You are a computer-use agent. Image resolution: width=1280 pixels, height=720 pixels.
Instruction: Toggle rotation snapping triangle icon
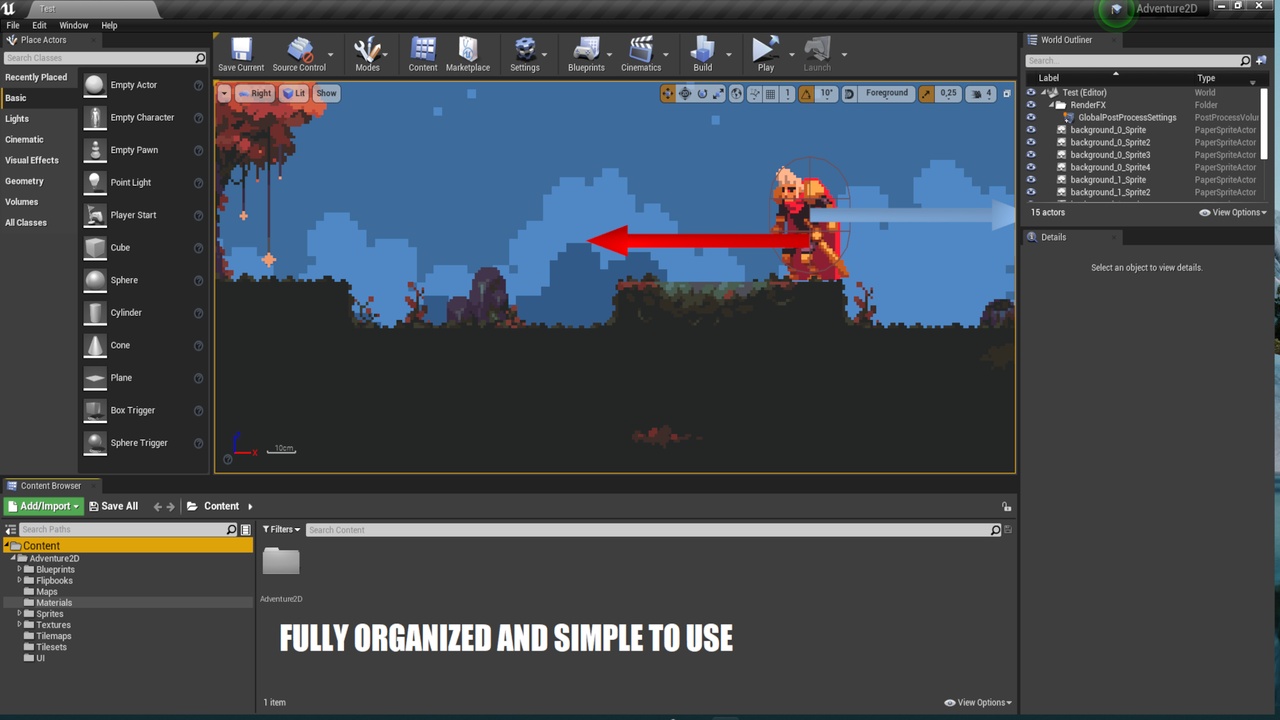point(806,94)
